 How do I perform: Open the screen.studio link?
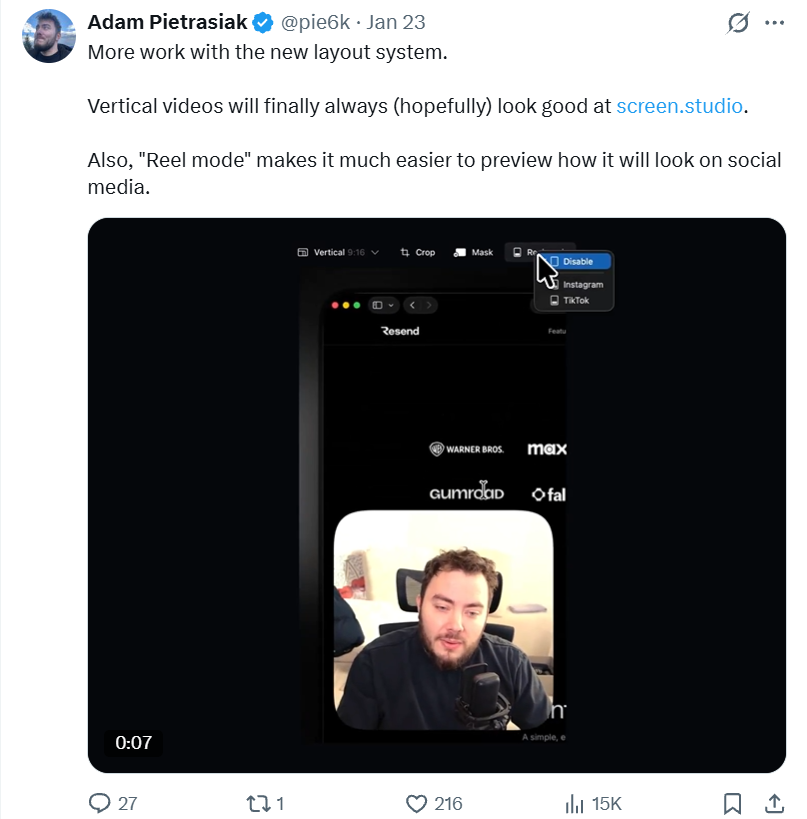679,105
